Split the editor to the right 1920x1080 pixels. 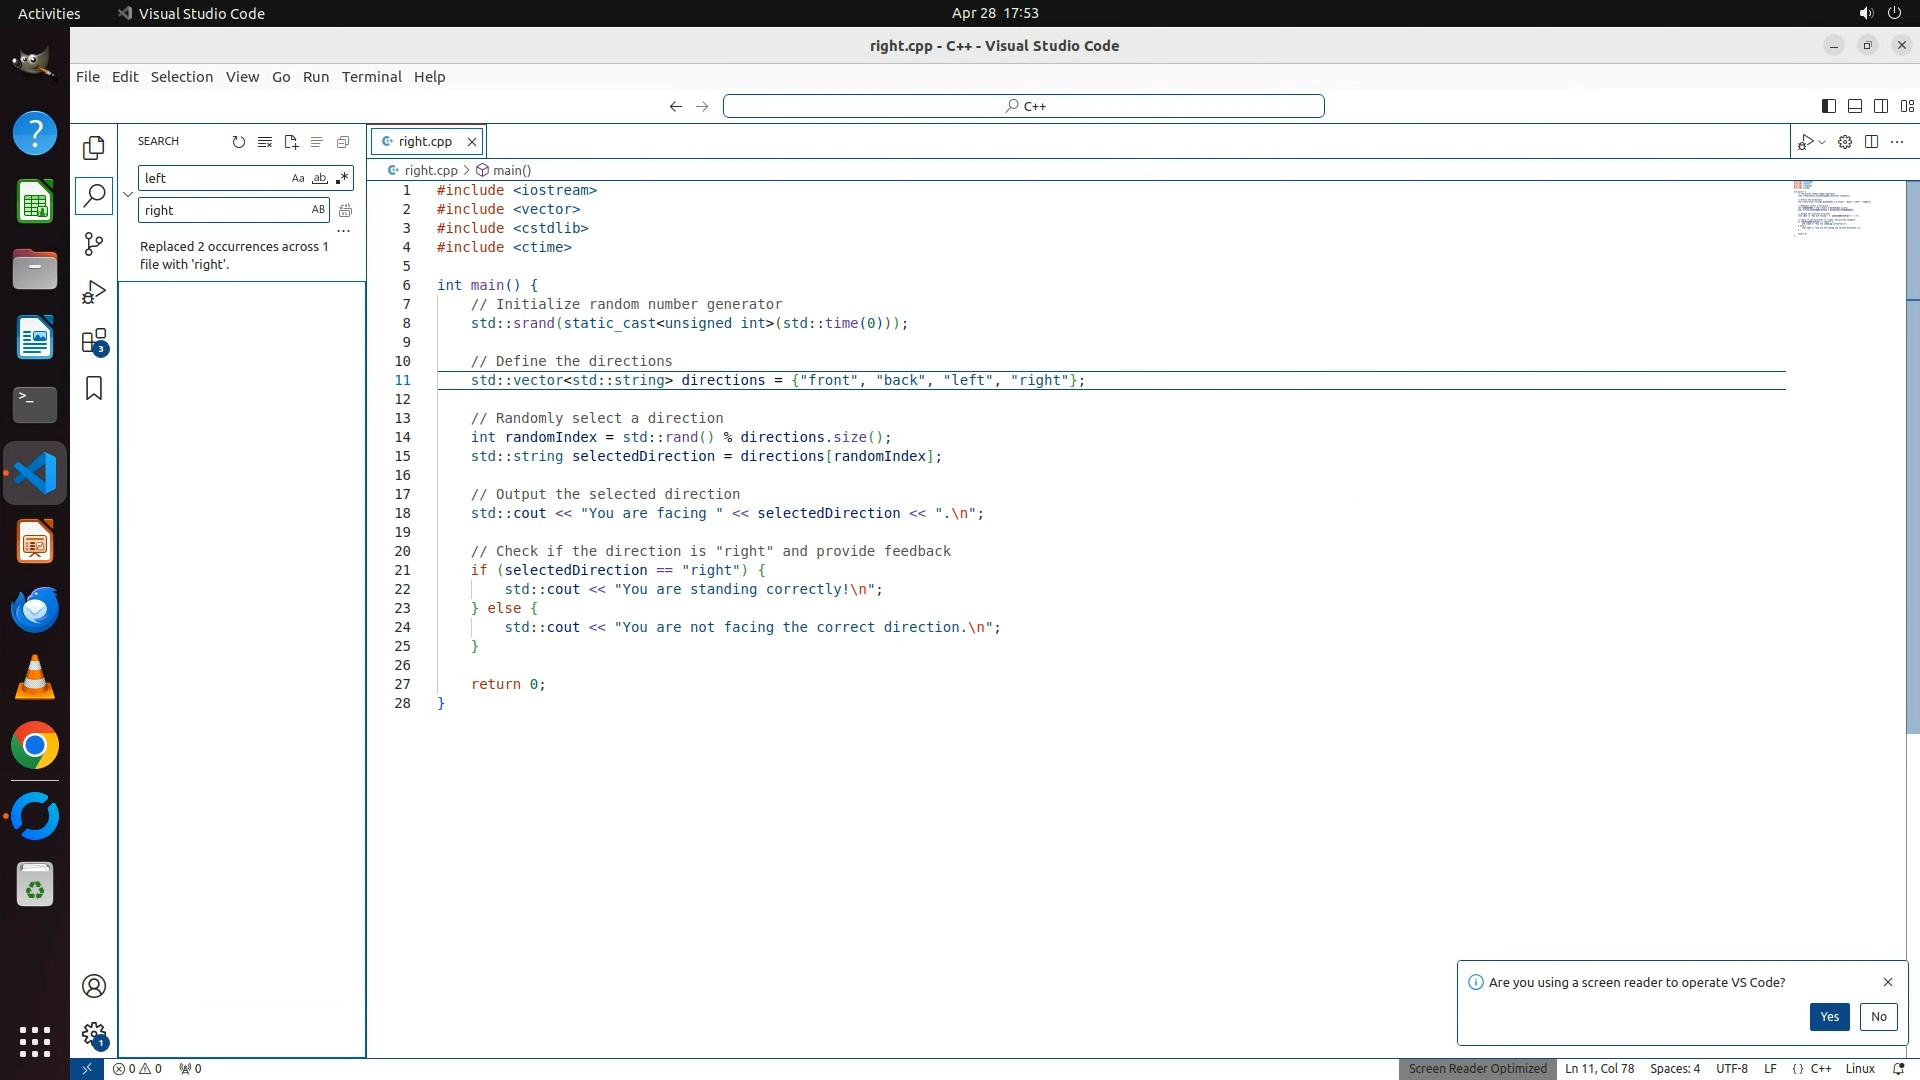[1871, 142]
